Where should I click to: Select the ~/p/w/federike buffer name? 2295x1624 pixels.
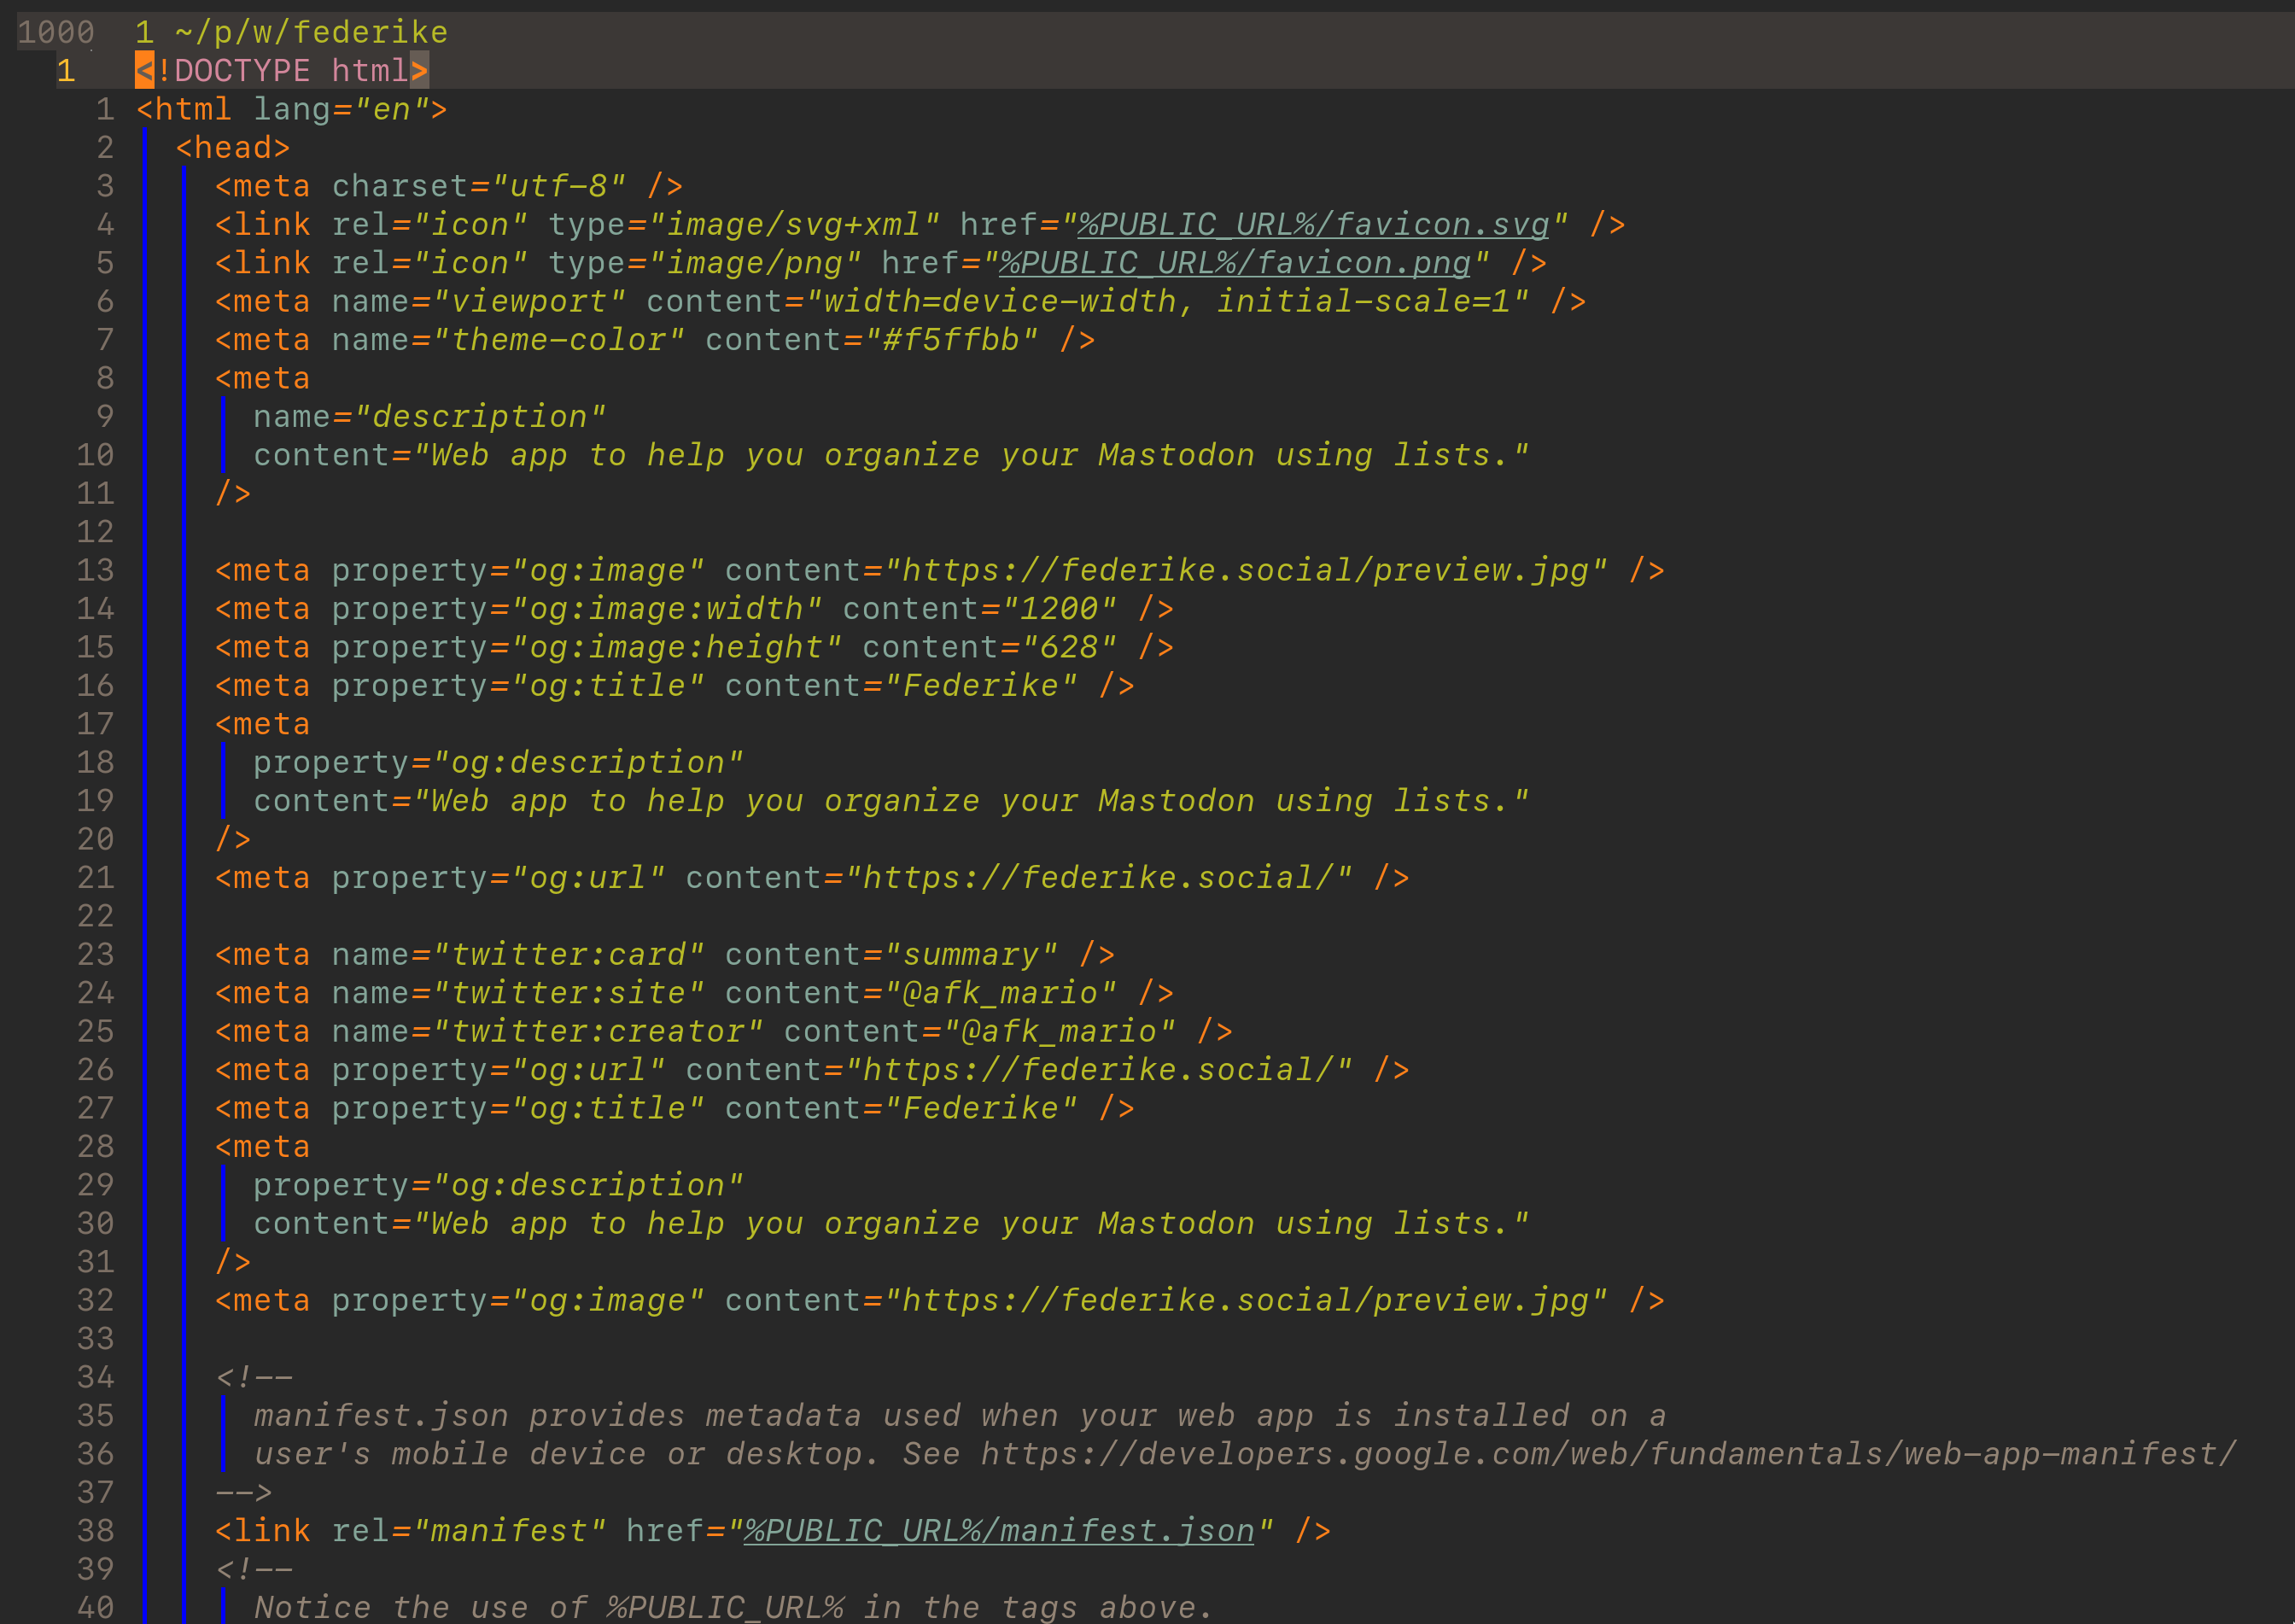[x=310, y=31]
